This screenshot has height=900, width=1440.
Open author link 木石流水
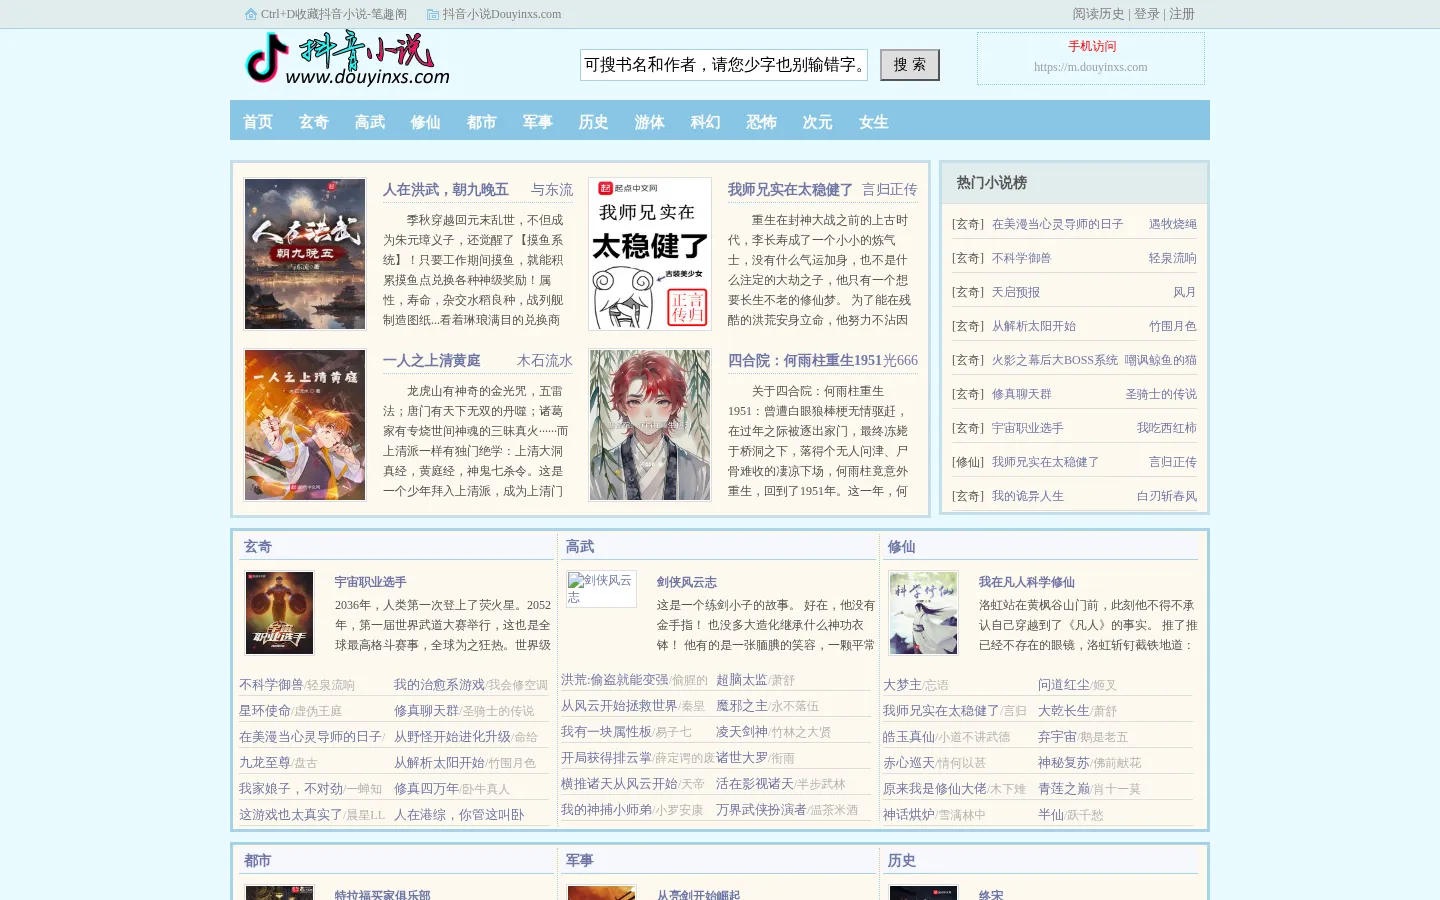pyautogui.click(x=545, y=360)
